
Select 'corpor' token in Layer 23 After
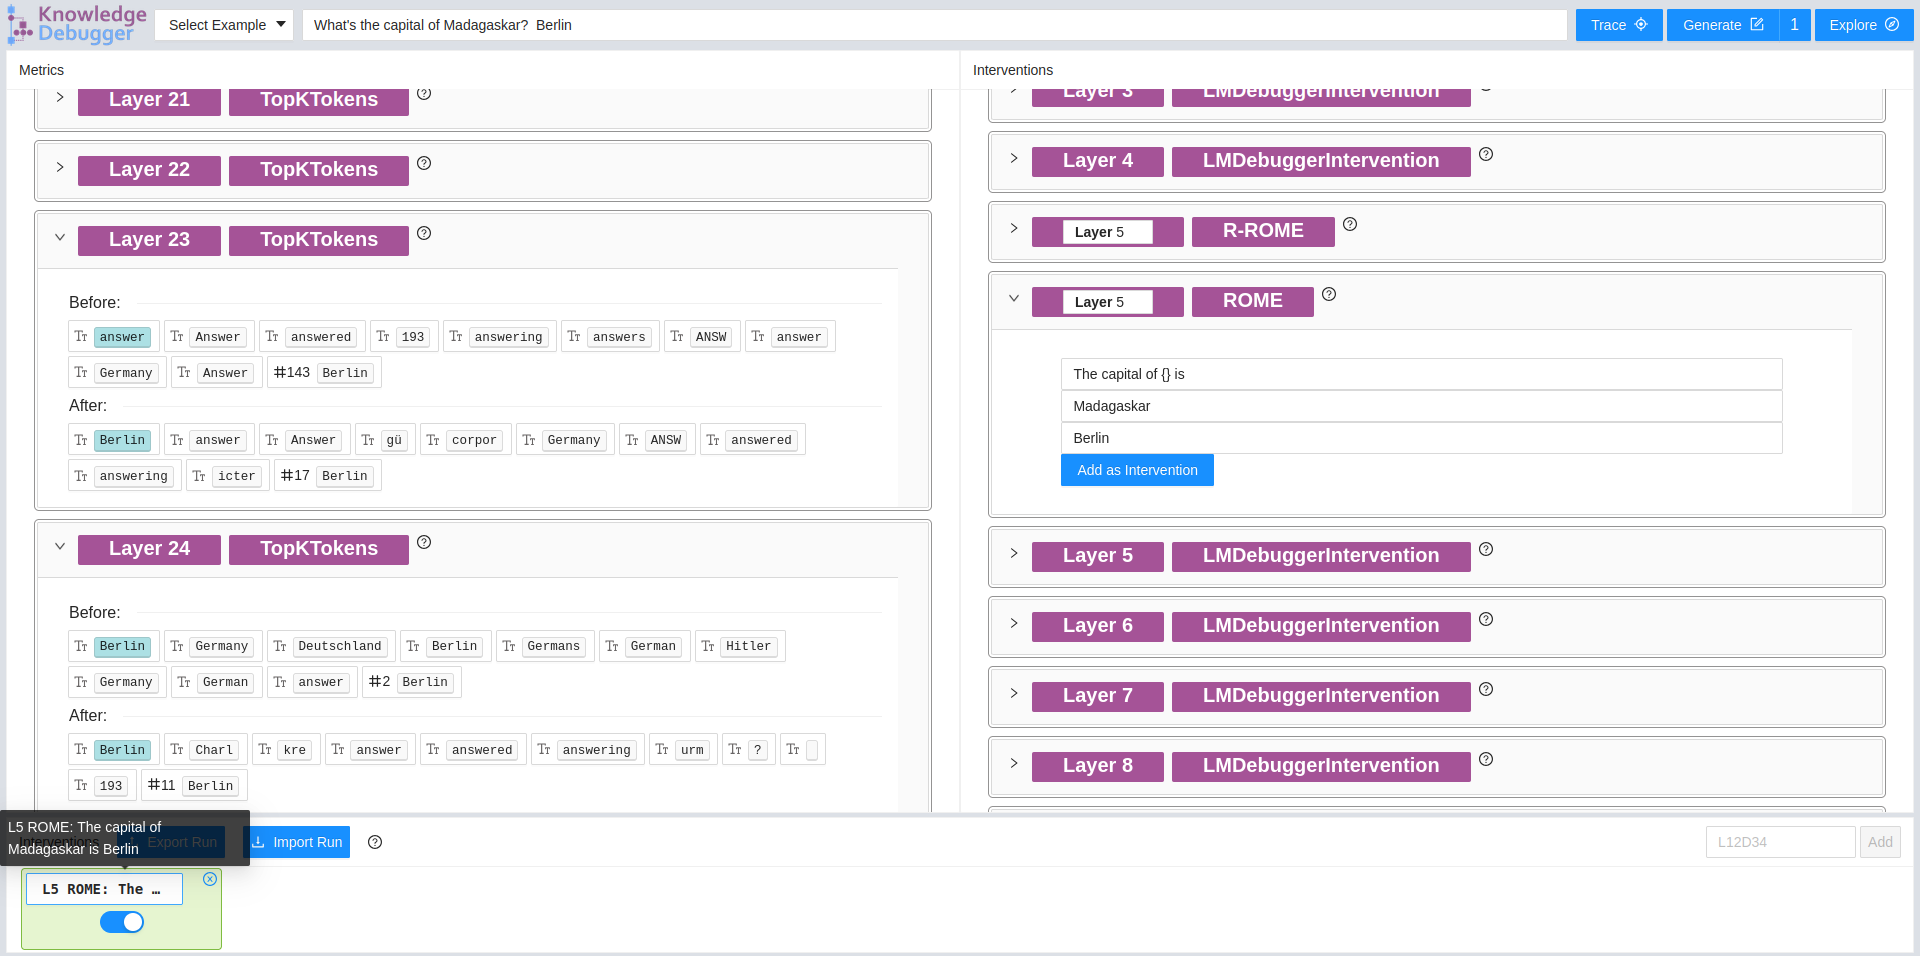464,440
